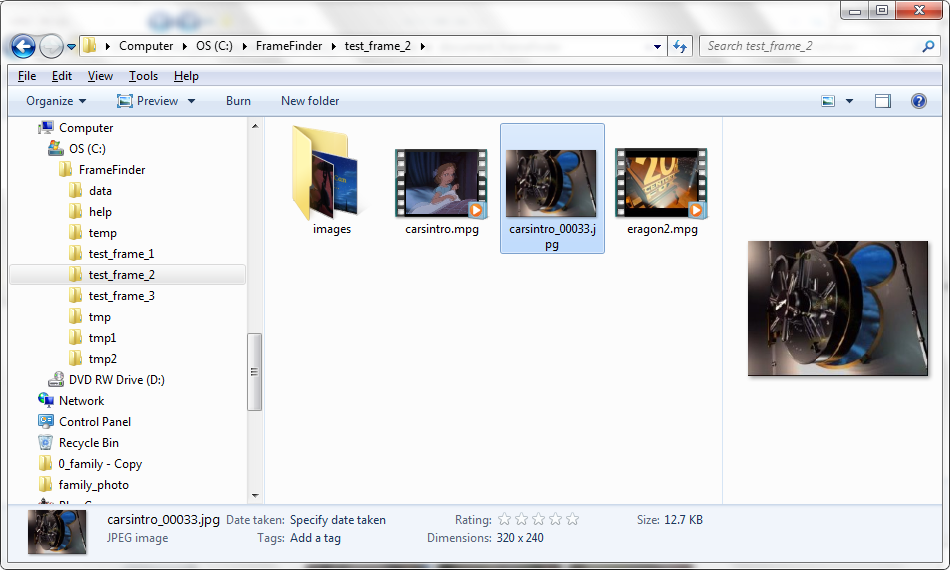Click the navigation pane scrollbar thumb
Image resolution: width=950 pixels, height=570 pixels.
point(255,372)
